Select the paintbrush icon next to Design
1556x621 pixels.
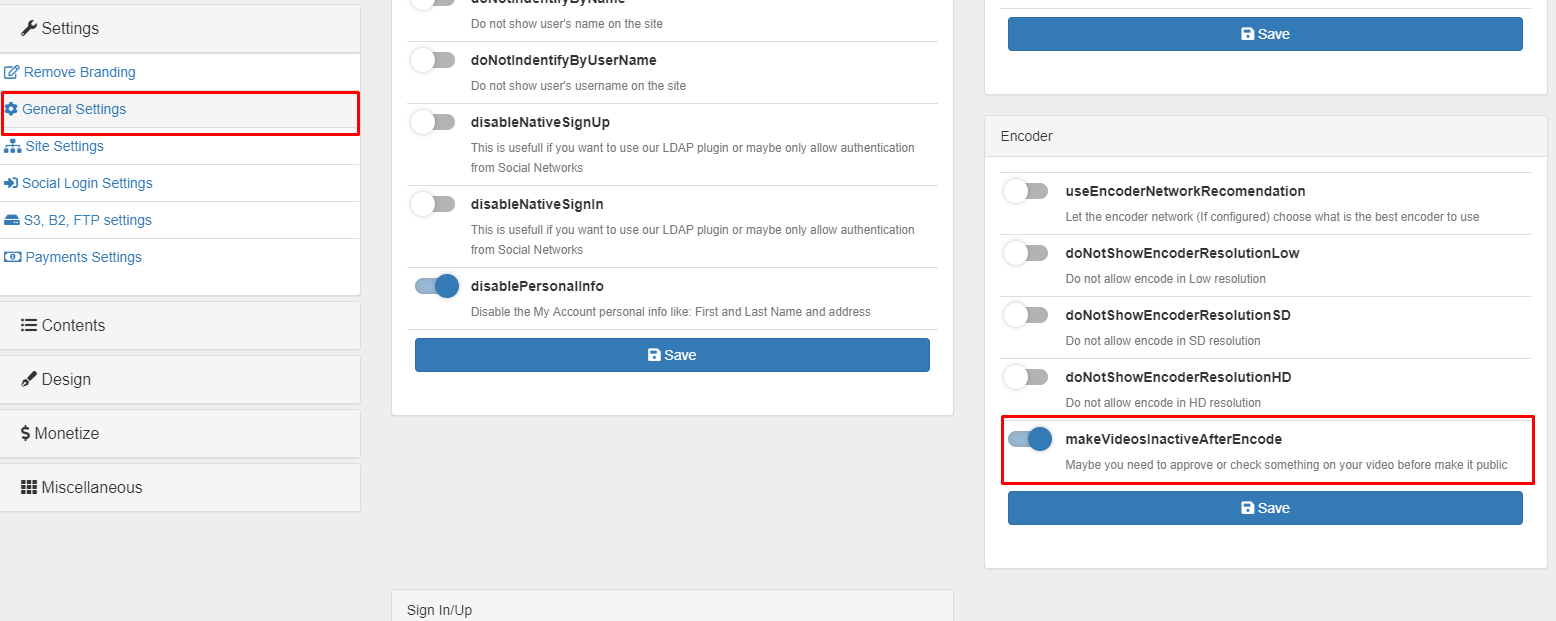click(30, 379)
